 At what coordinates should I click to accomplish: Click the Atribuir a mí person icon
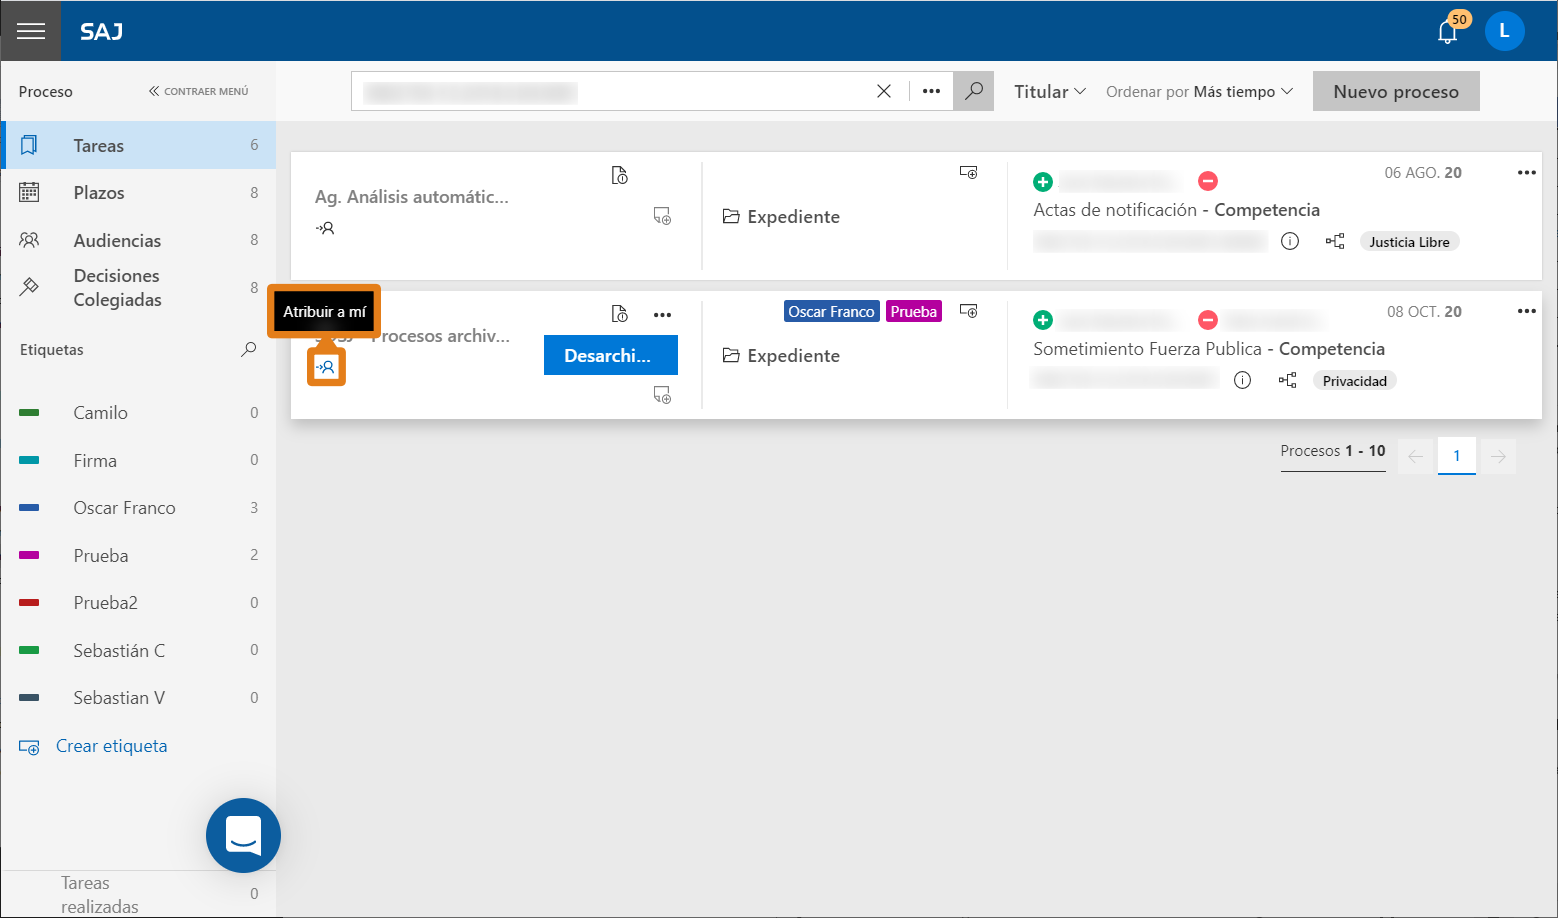(x=326, y=367)
